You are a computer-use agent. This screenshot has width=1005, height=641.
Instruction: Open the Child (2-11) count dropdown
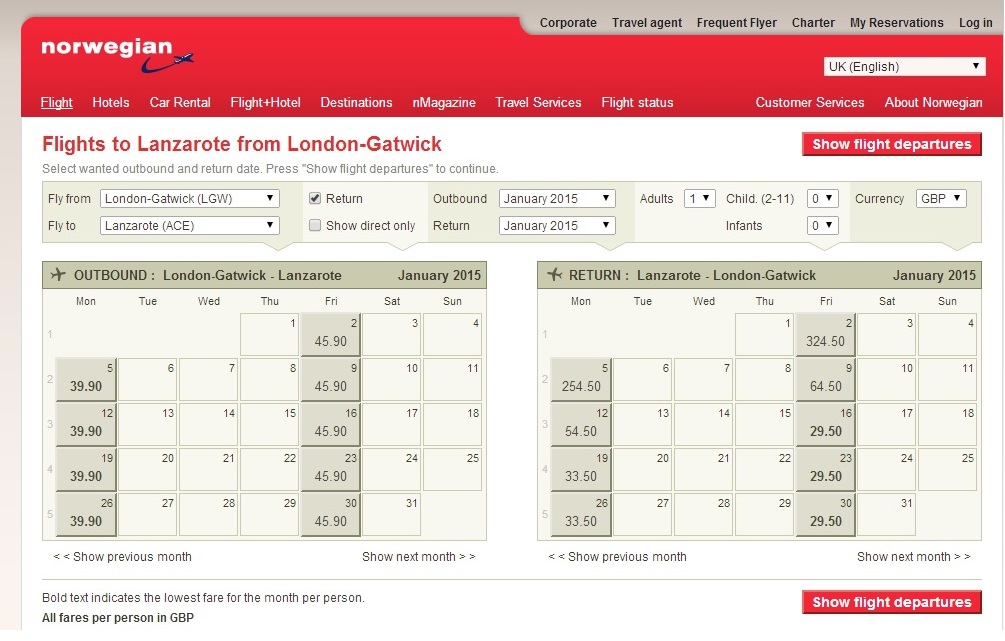point(822,199)
